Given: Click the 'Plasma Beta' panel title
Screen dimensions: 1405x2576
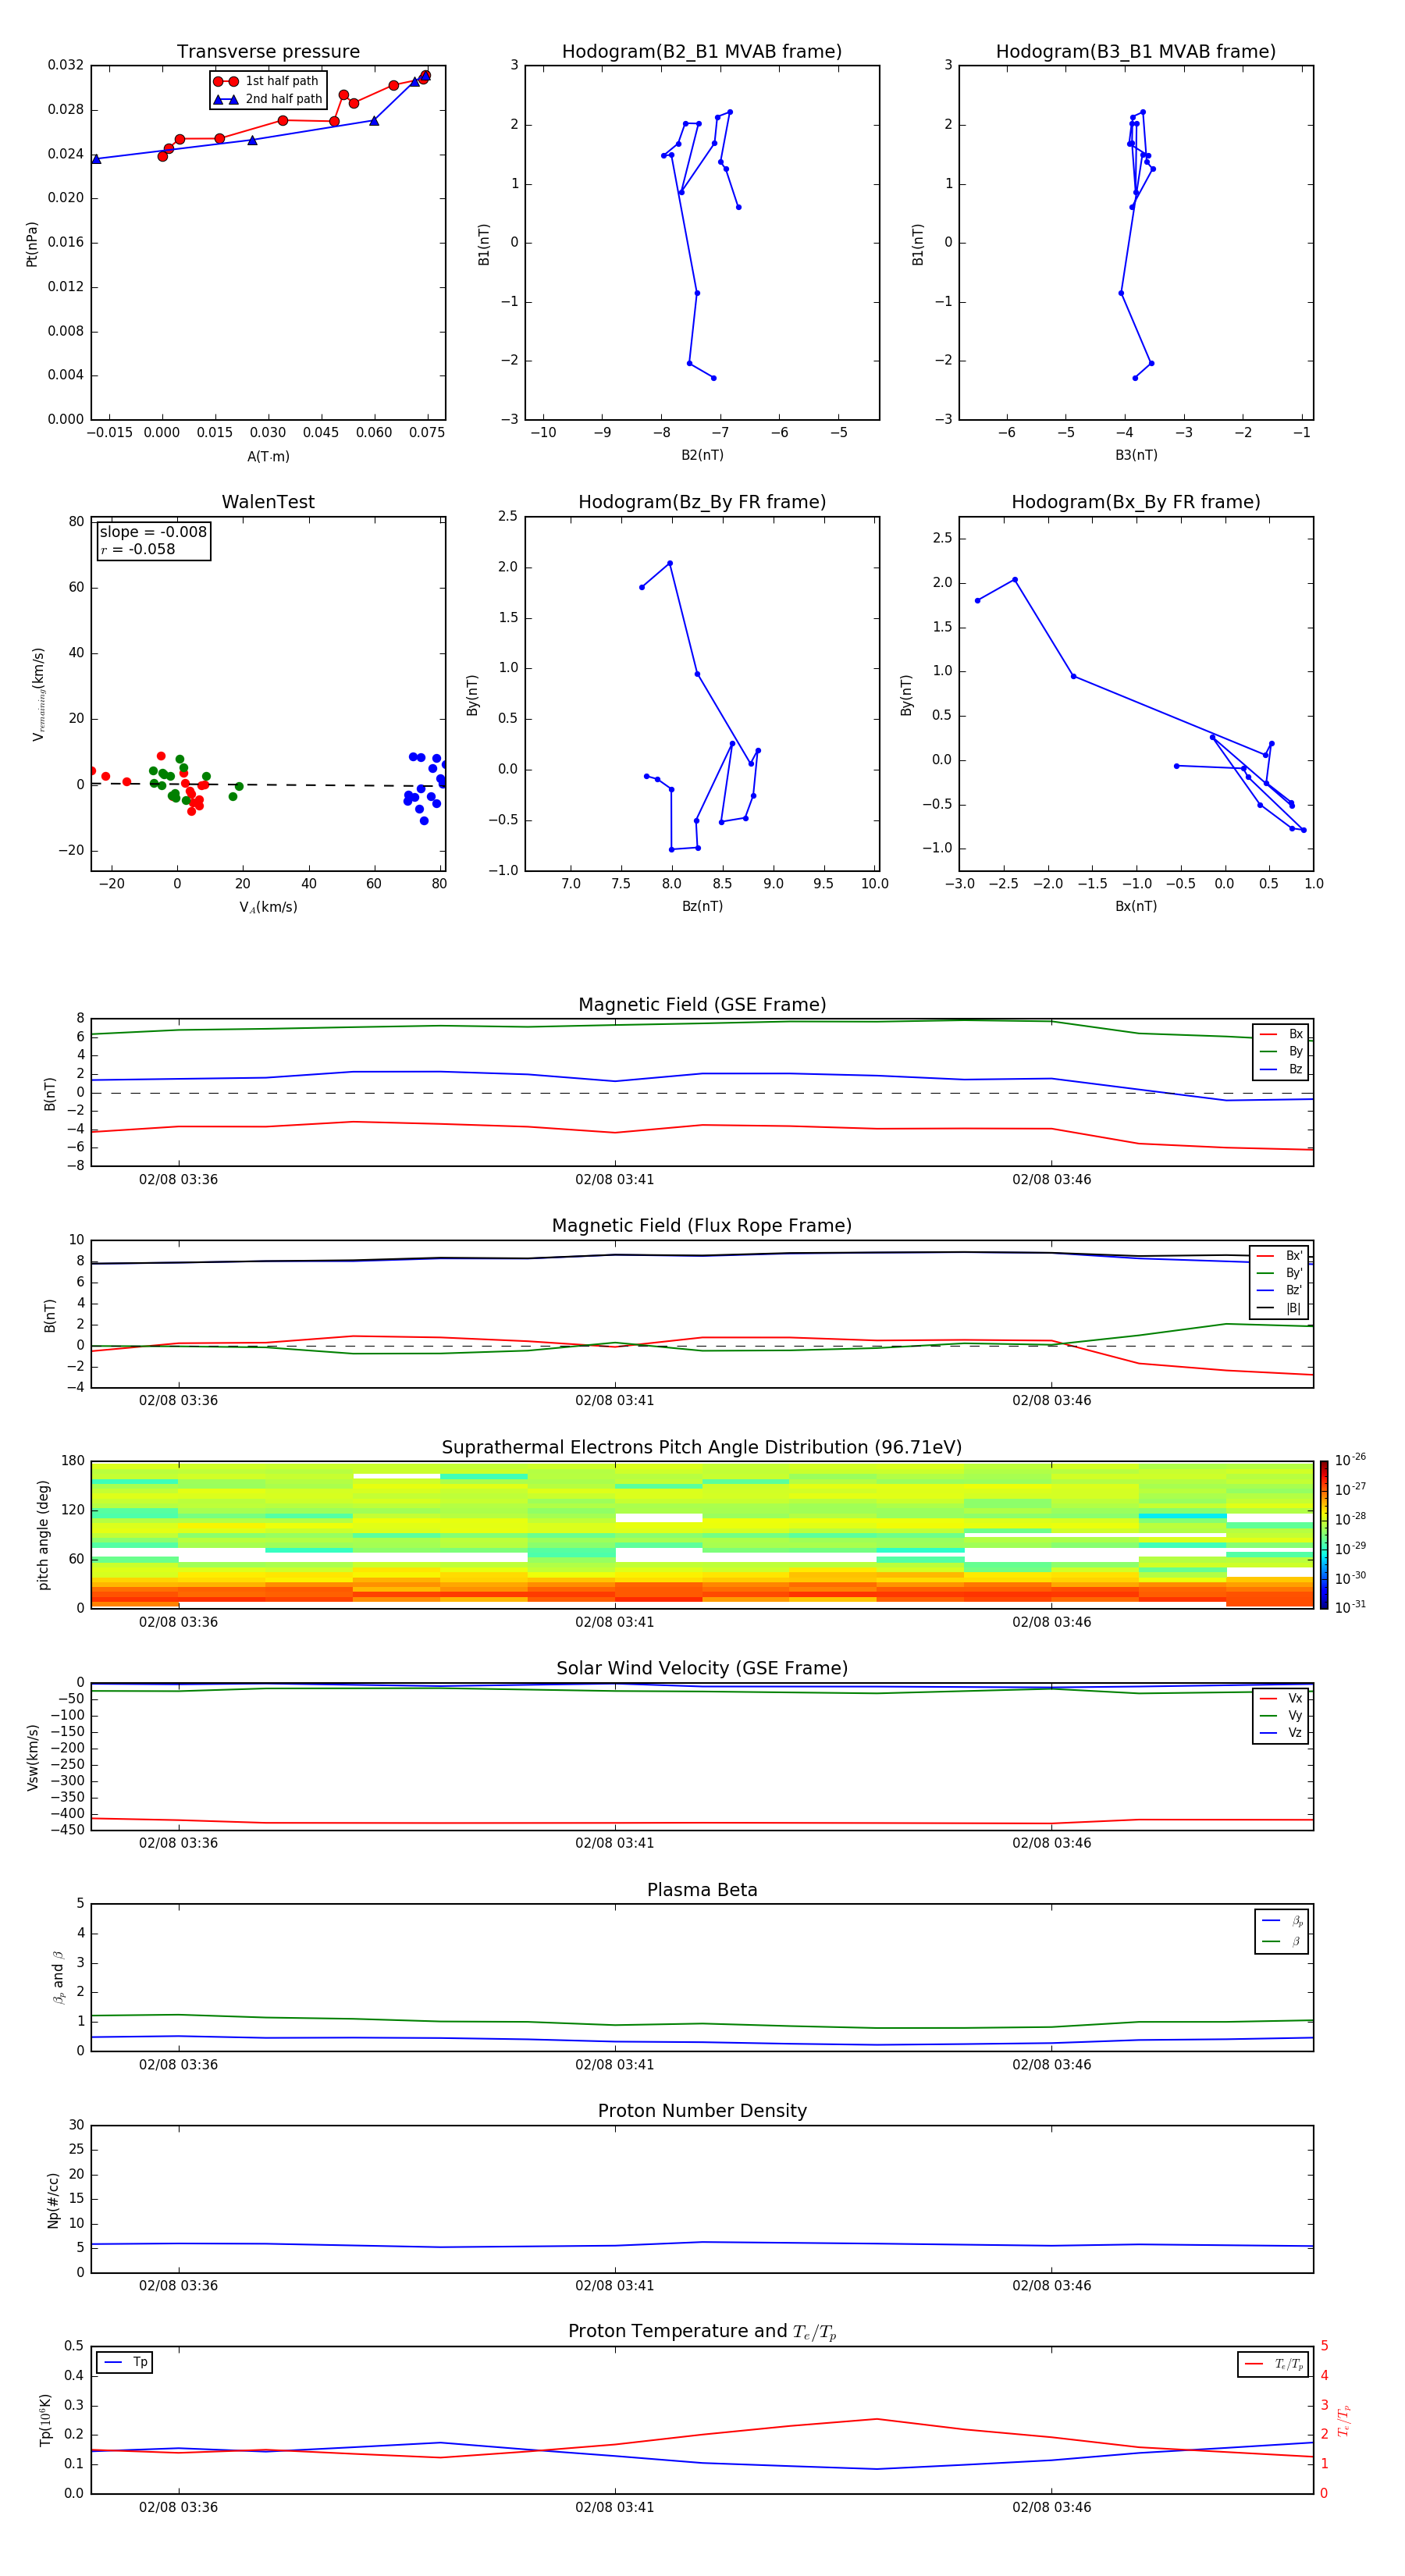Looking at the screenshot, I should [x=702, y=1891].
